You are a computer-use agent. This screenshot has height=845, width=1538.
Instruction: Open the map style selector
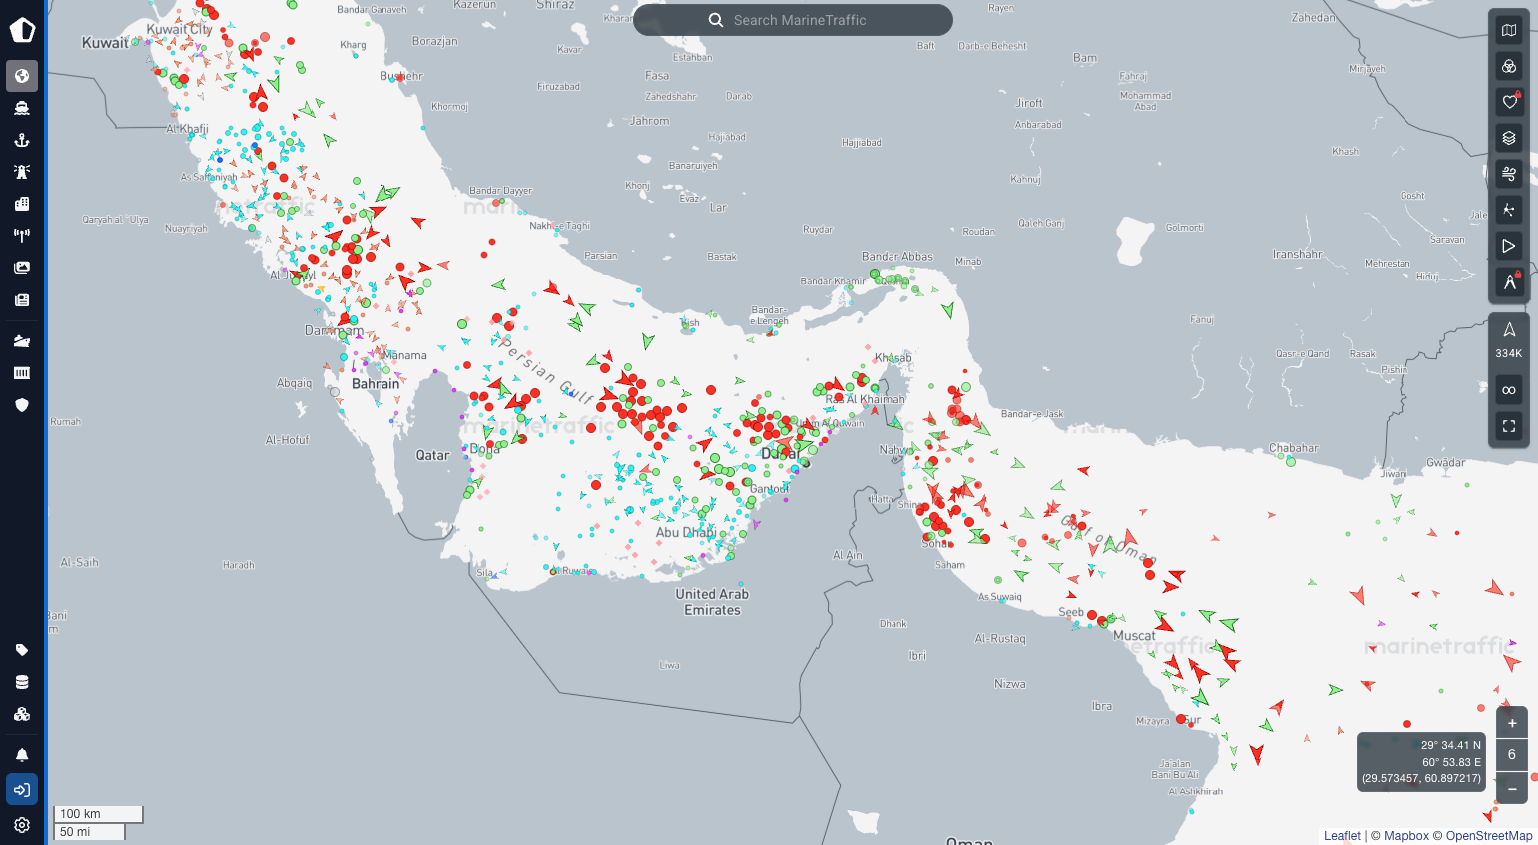[1509, 30]
